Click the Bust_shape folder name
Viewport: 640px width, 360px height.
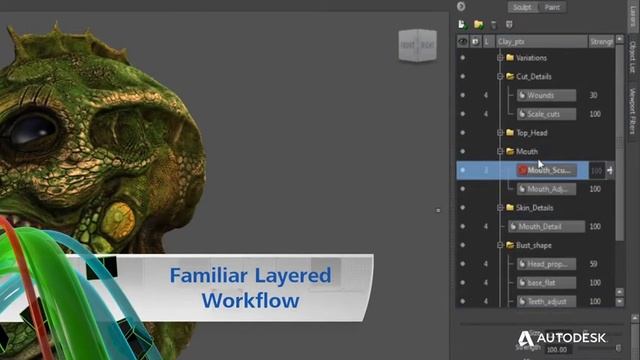(x=534, y=245)
